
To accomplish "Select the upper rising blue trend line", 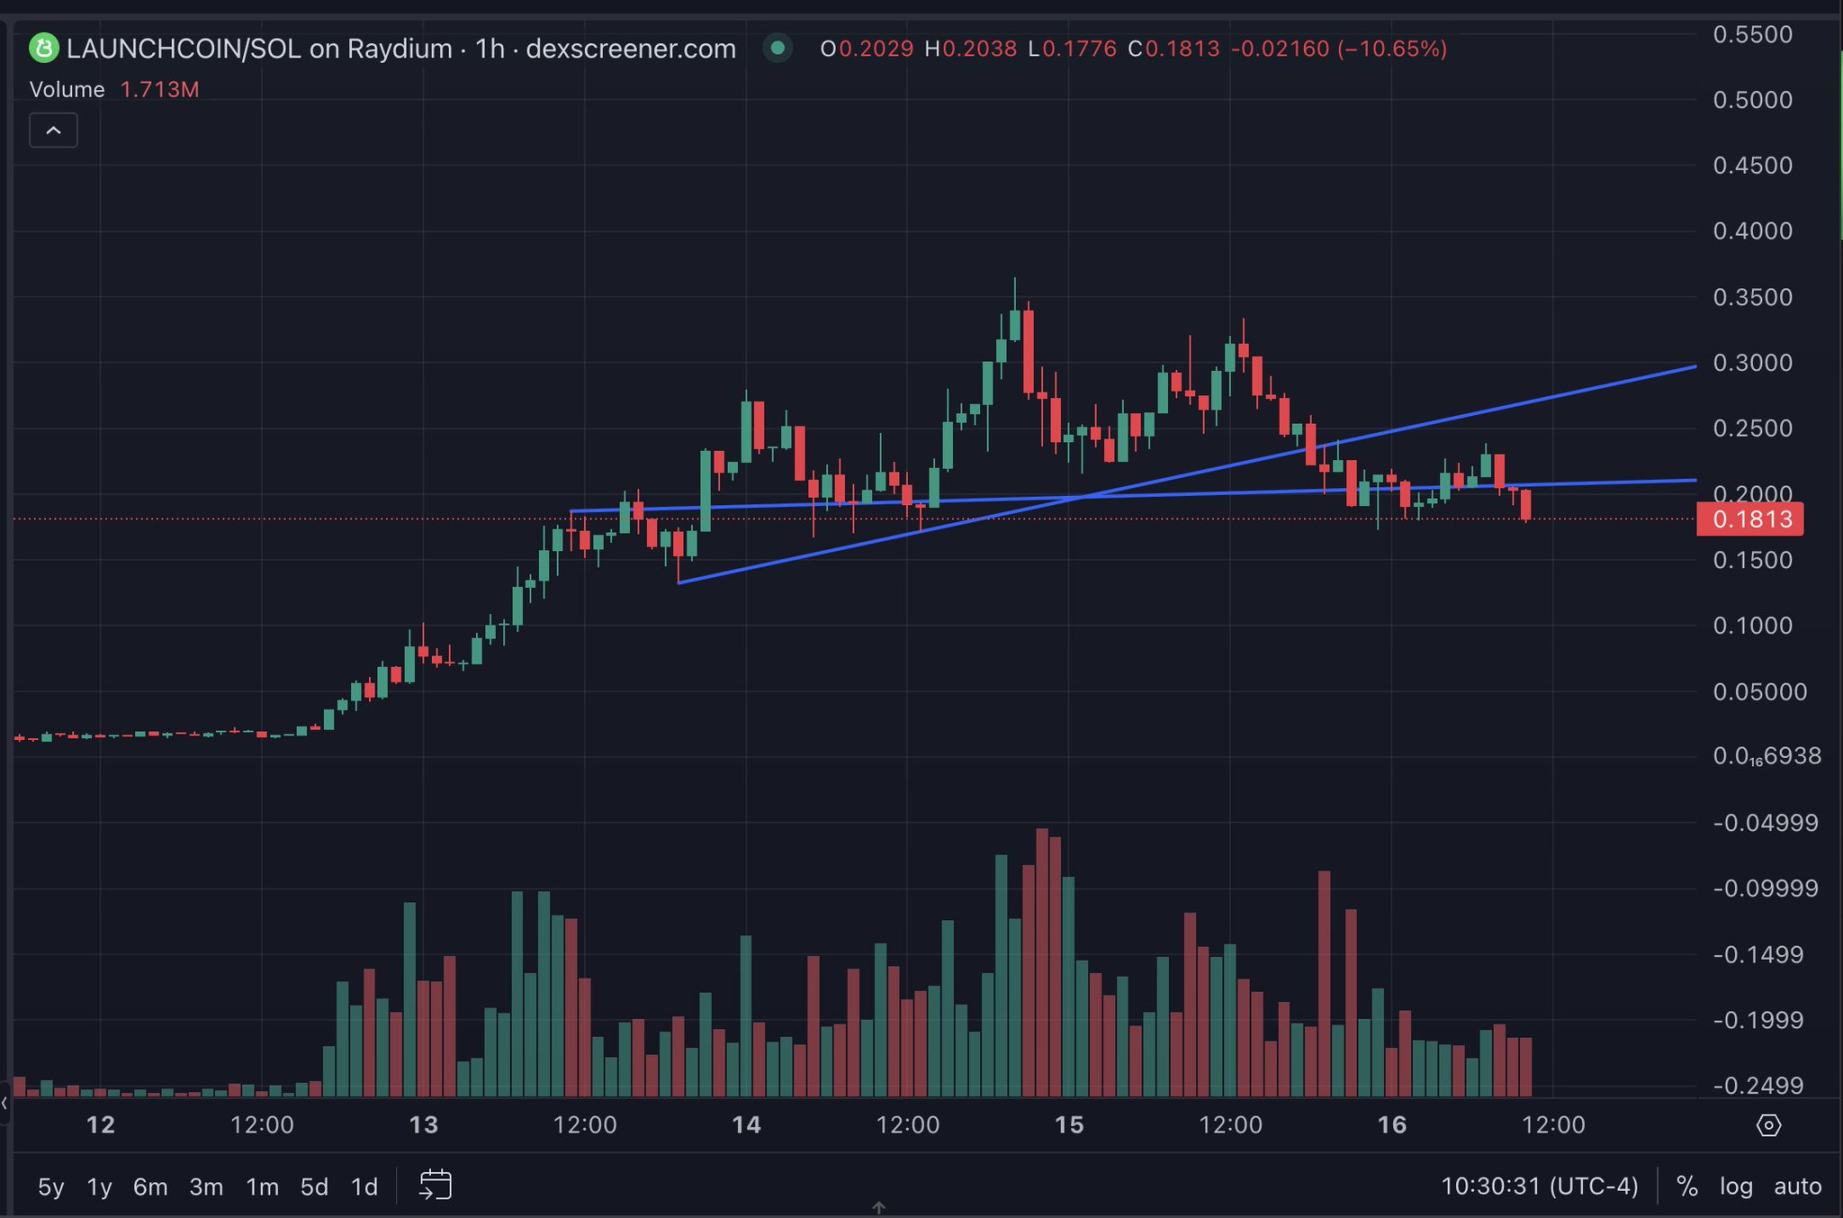I will coord(1500,407).
